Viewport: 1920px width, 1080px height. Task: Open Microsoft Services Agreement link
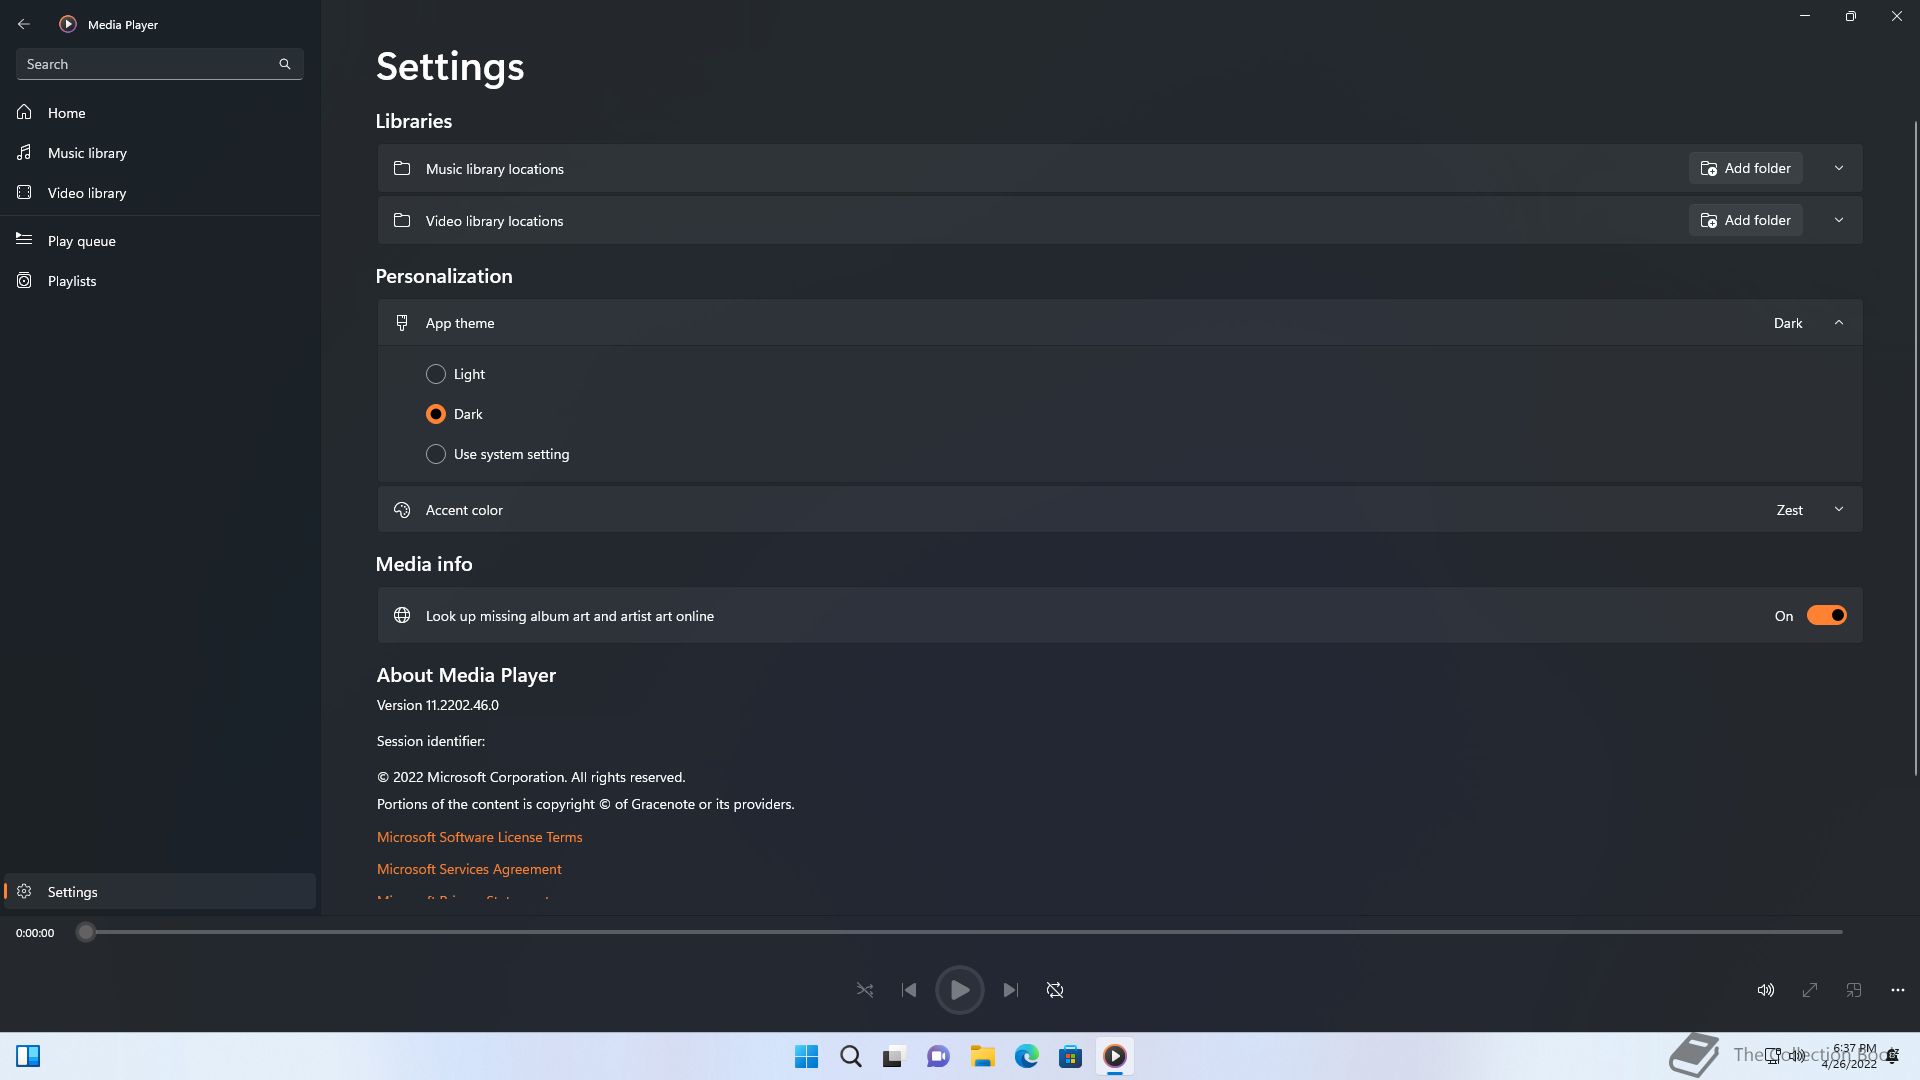[x=469, y=869]
